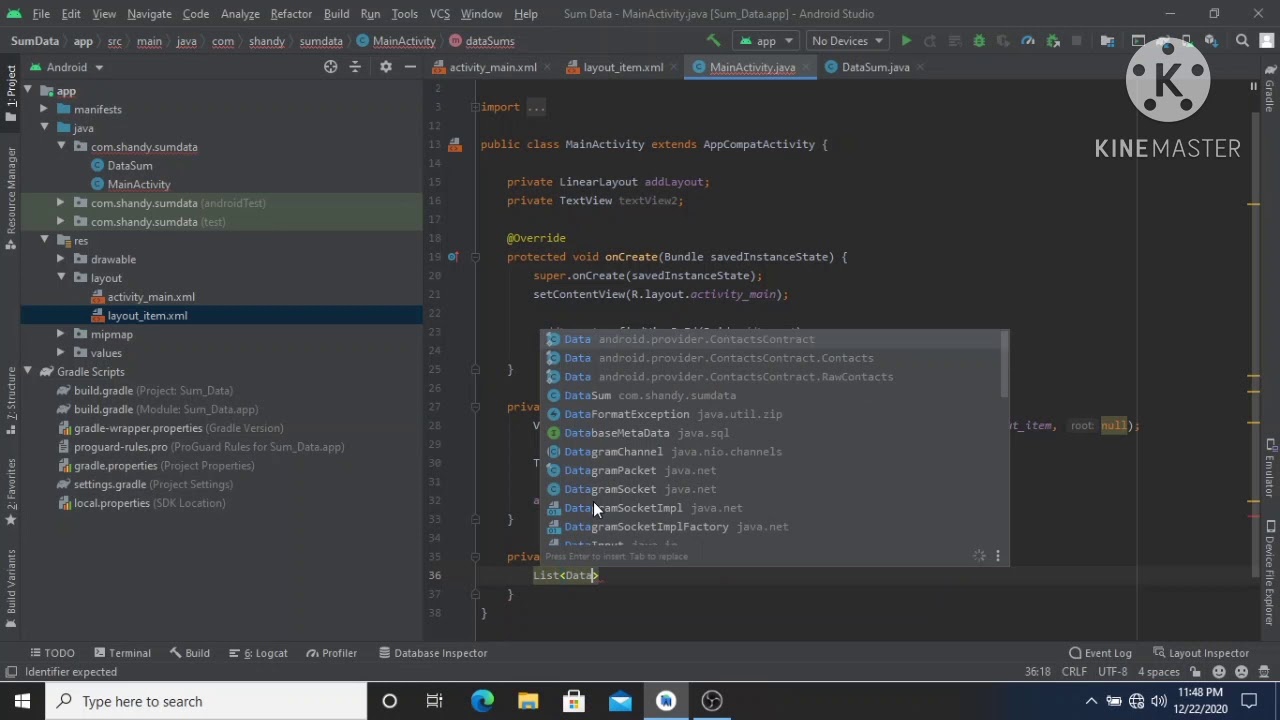Image resolution: width=1280 pixels, height=720 pixels.
Task: Select MainActivity in the project tree
Action: point(139,184)
